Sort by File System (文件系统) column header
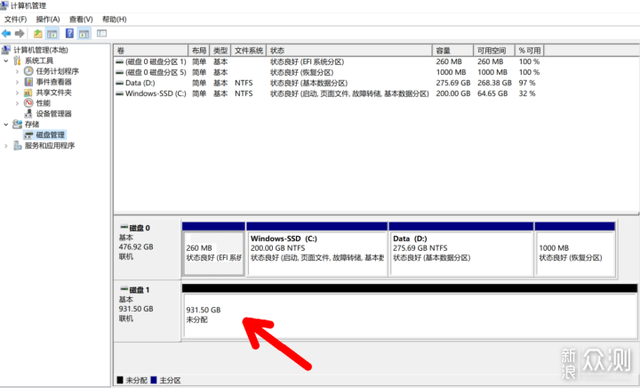This screenshot has height=388, width=640. pos(249,51)
